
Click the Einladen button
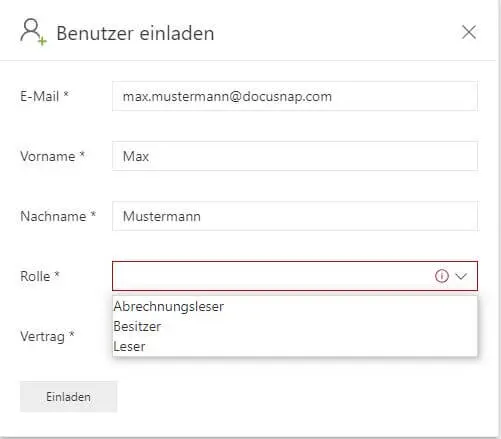[x=68, y=397]
